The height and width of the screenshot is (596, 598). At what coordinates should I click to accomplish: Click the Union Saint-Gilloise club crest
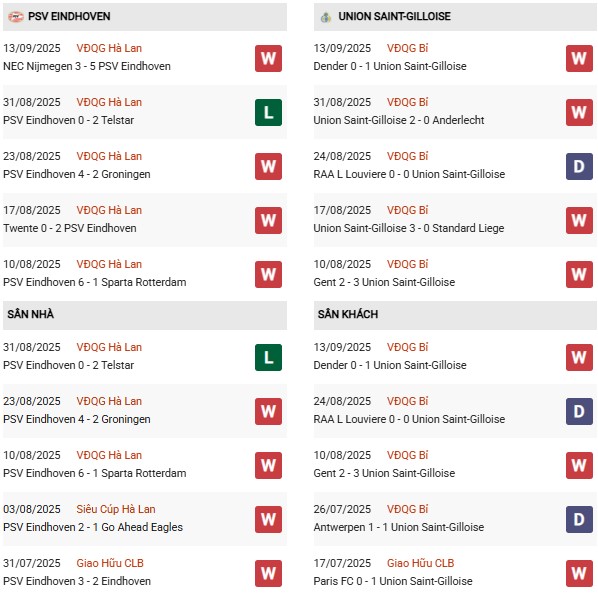coord(325,17)
